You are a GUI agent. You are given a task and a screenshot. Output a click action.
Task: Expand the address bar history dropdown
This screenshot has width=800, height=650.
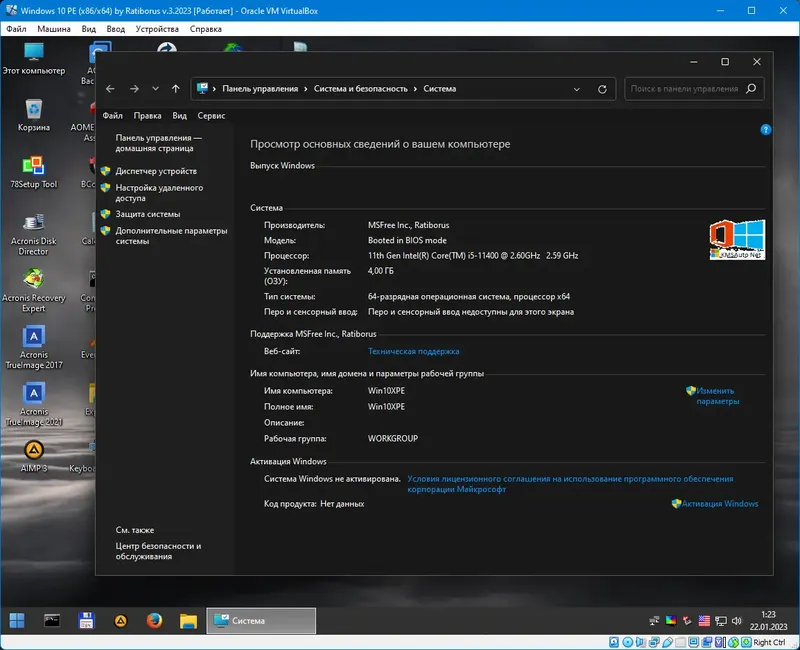click(577, 88)
